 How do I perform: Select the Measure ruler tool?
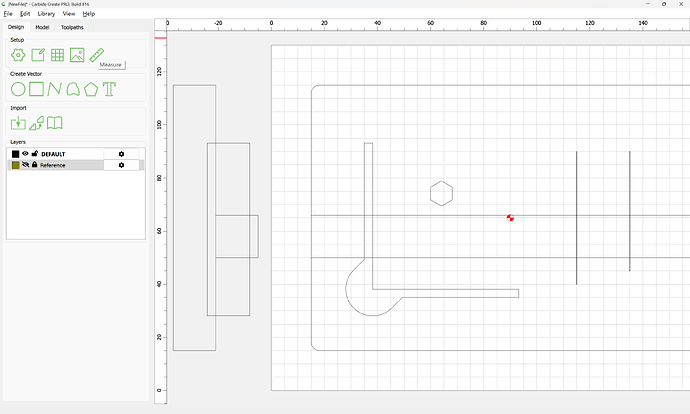pyautogui.click(x=96, y=55)
